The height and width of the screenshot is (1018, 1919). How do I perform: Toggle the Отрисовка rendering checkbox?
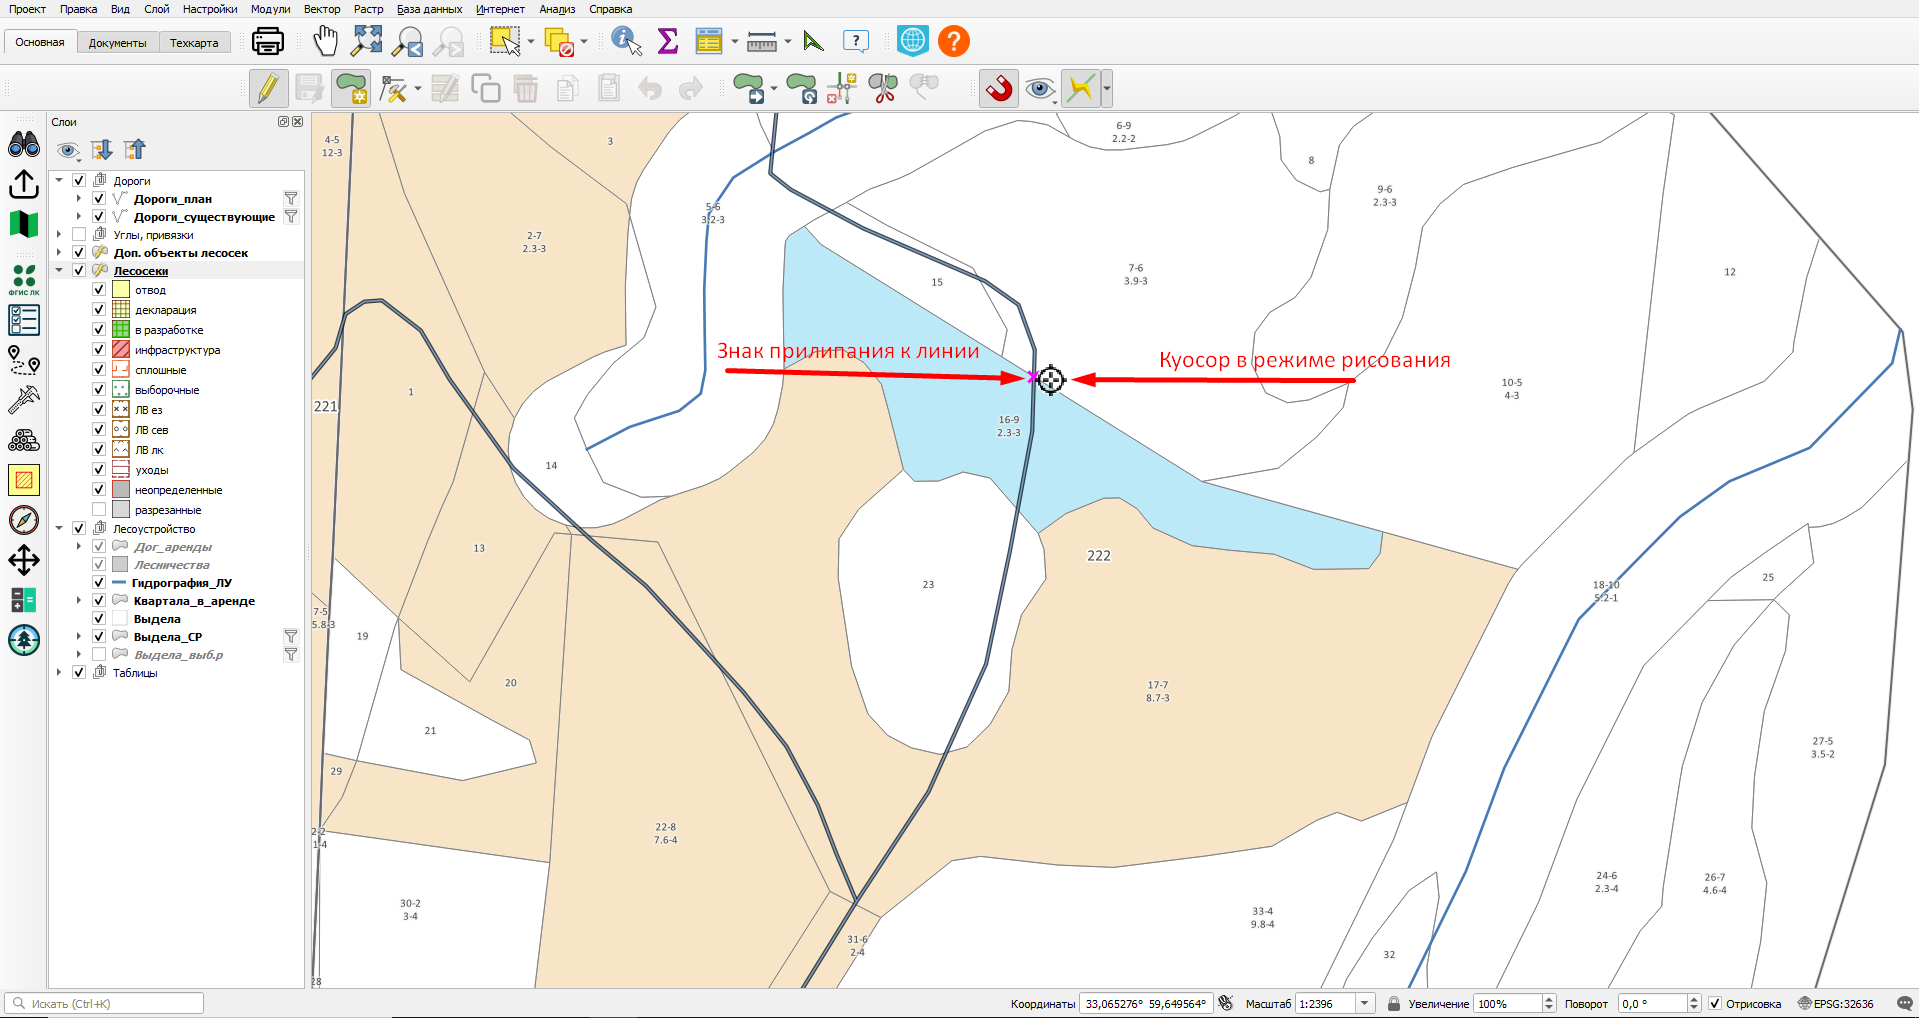coord(1715,1003)
